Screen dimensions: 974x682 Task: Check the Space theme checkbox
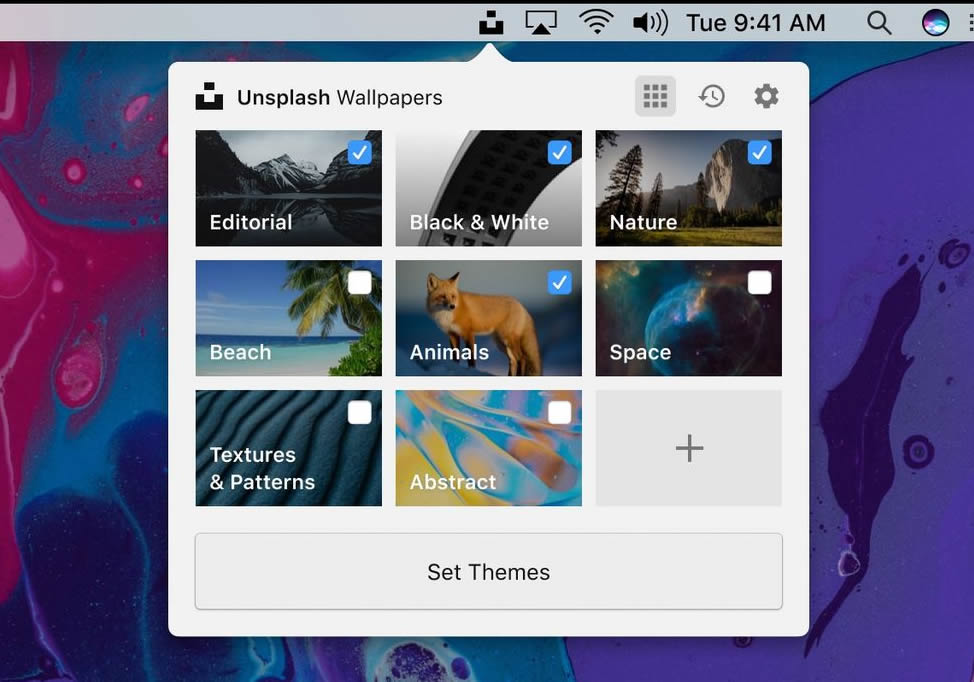760,283
